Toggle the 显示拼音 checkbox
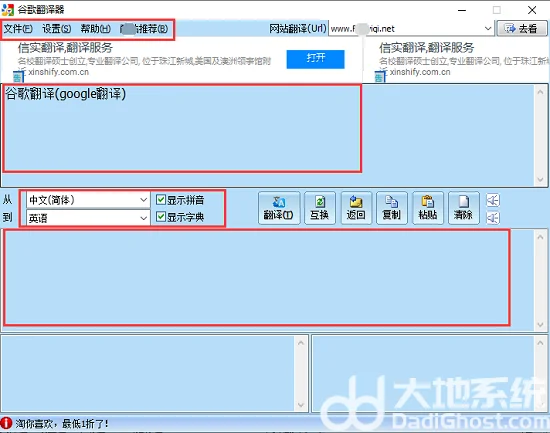 [x=161, y=200]
